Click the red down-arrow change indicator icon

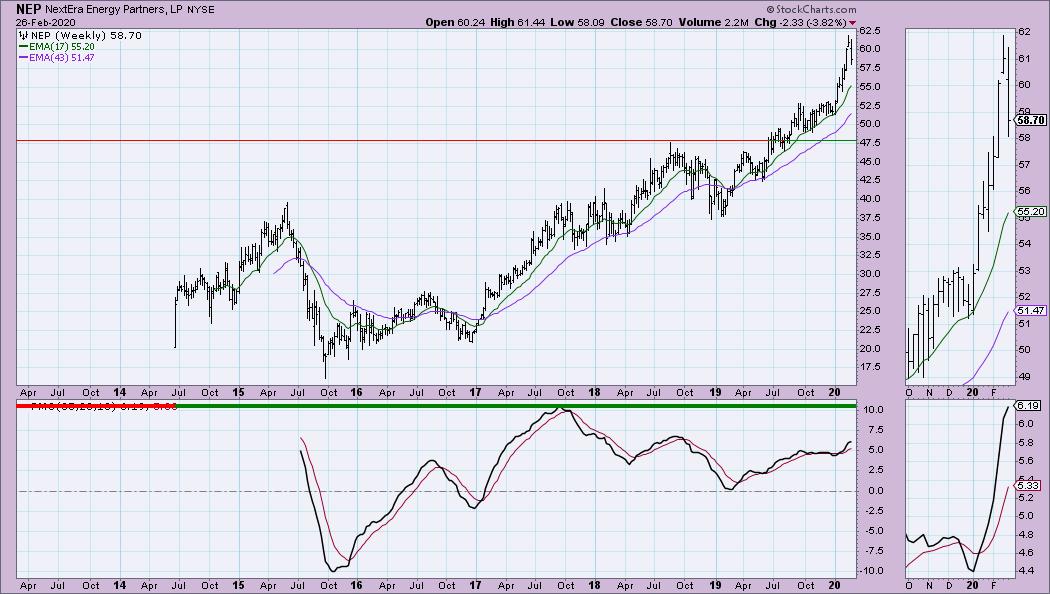tap(852, 23)
